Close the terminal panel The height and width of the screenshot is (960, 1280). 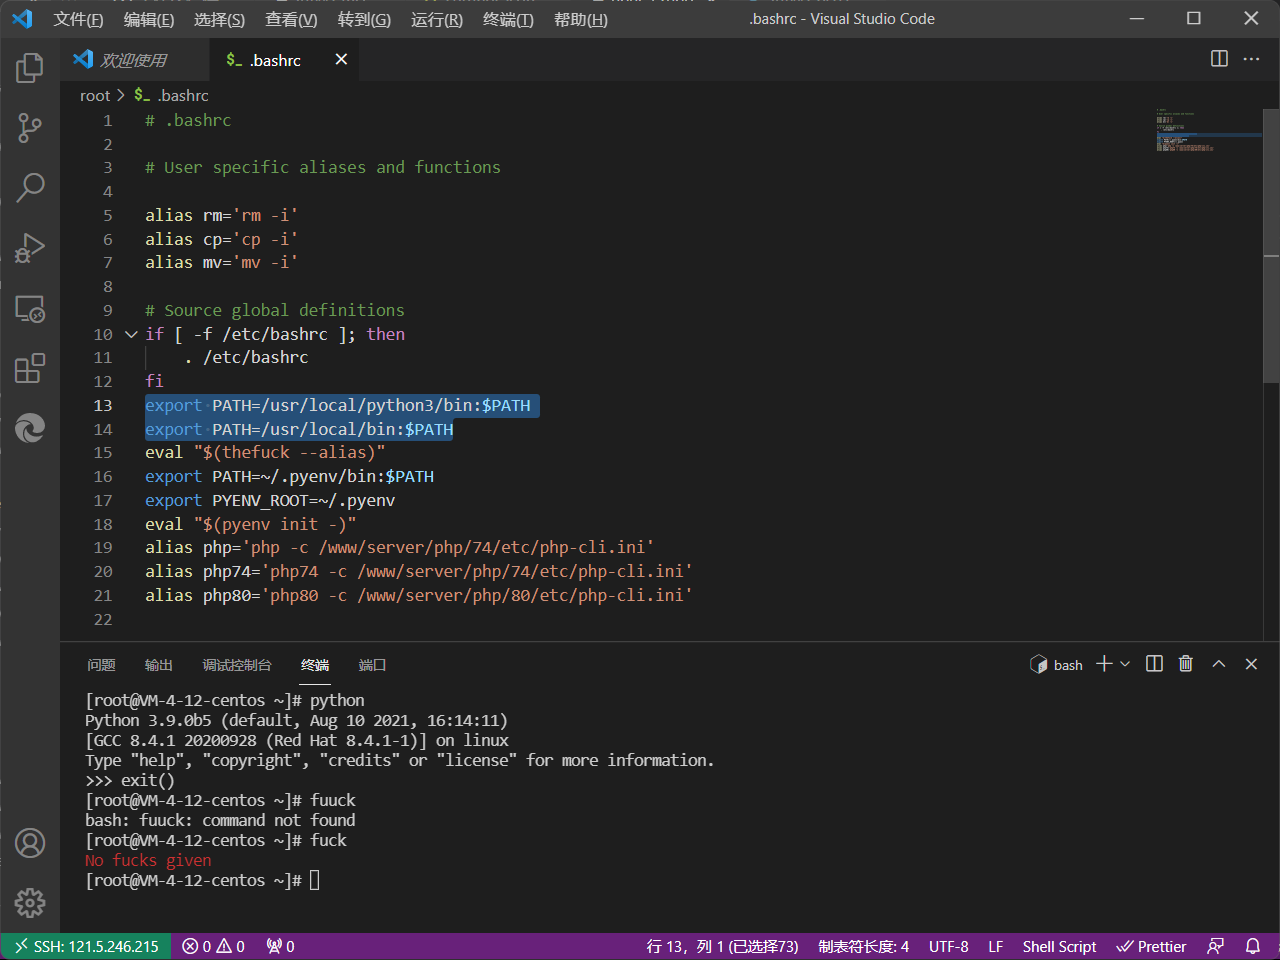click(x=1251, y=664)
